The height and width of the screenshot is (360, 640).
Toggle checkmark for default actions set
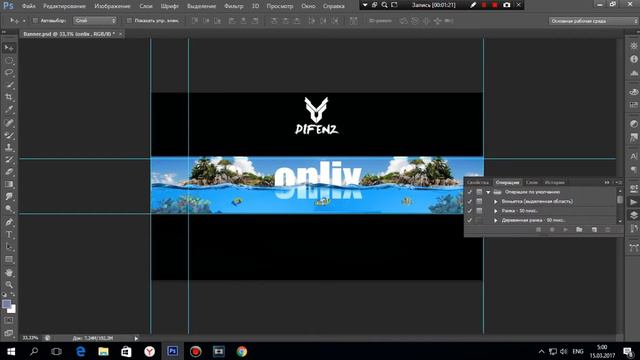(469, 192)
